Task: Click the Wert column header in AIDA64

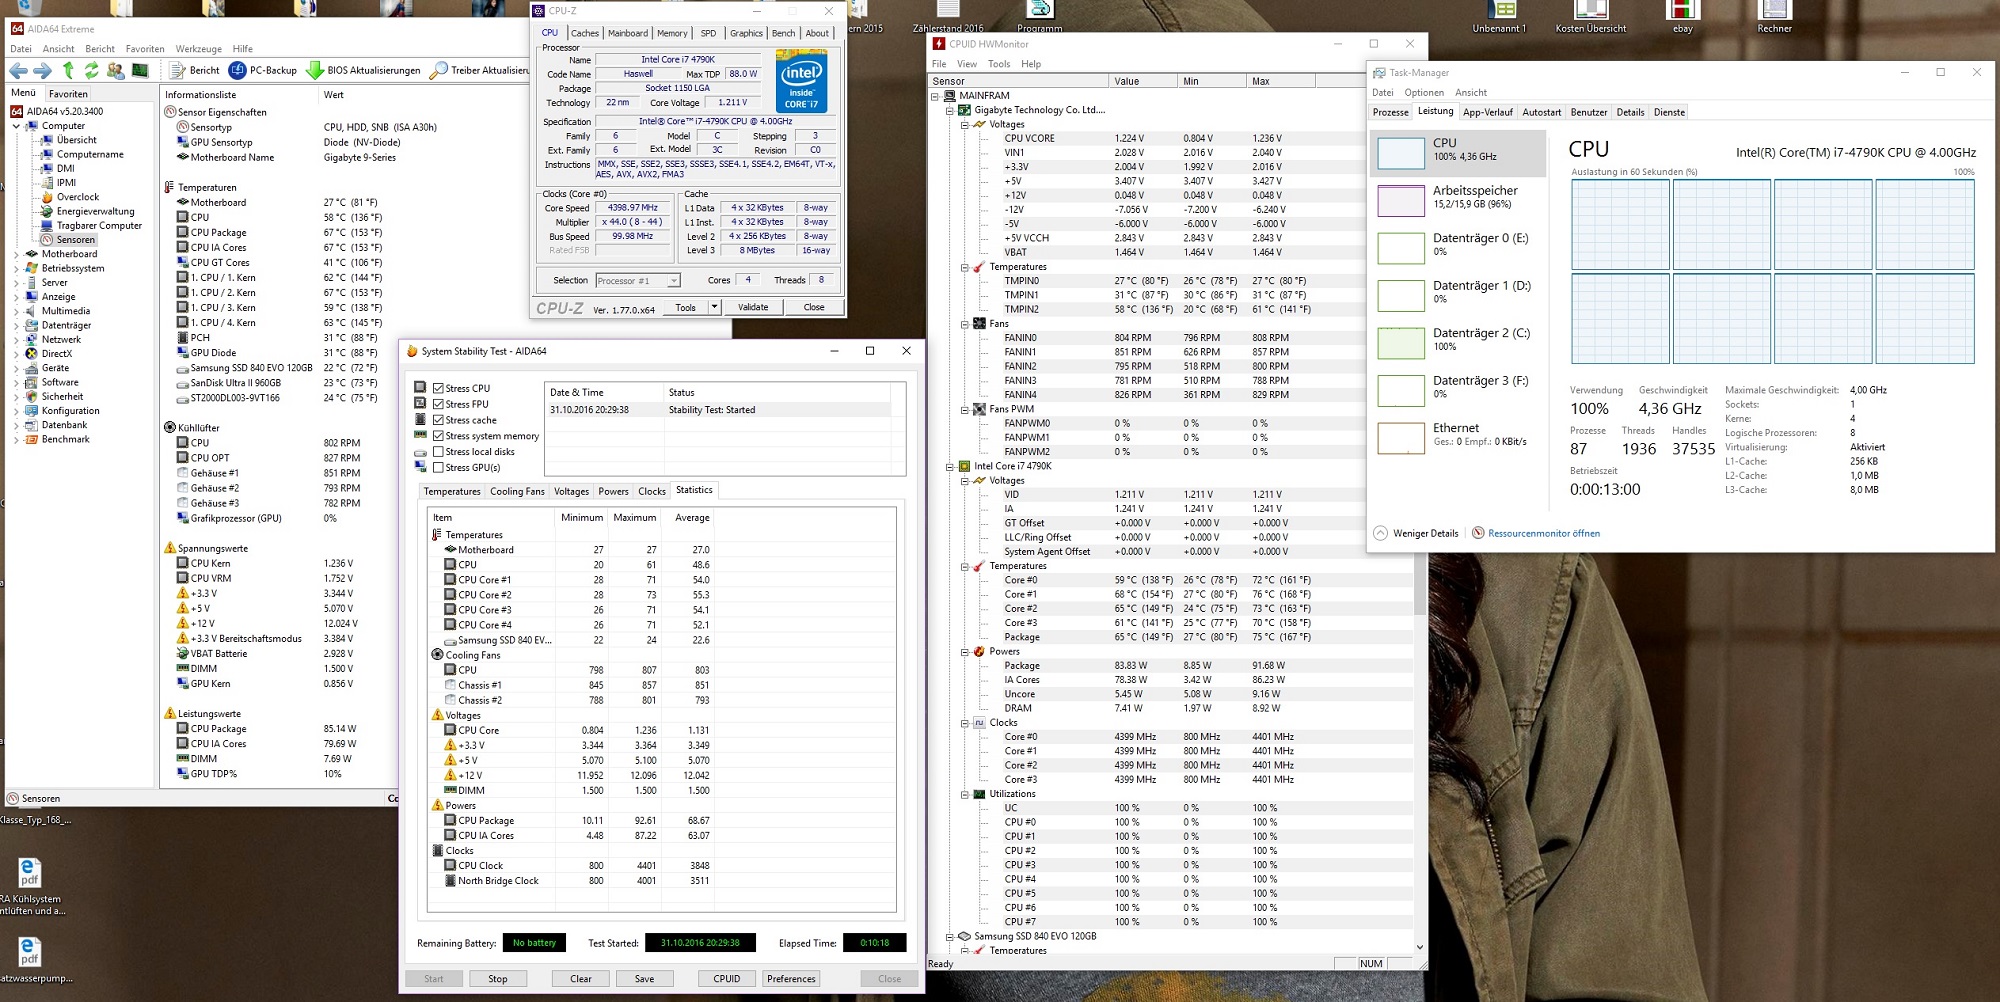Action: click(334, 95)
